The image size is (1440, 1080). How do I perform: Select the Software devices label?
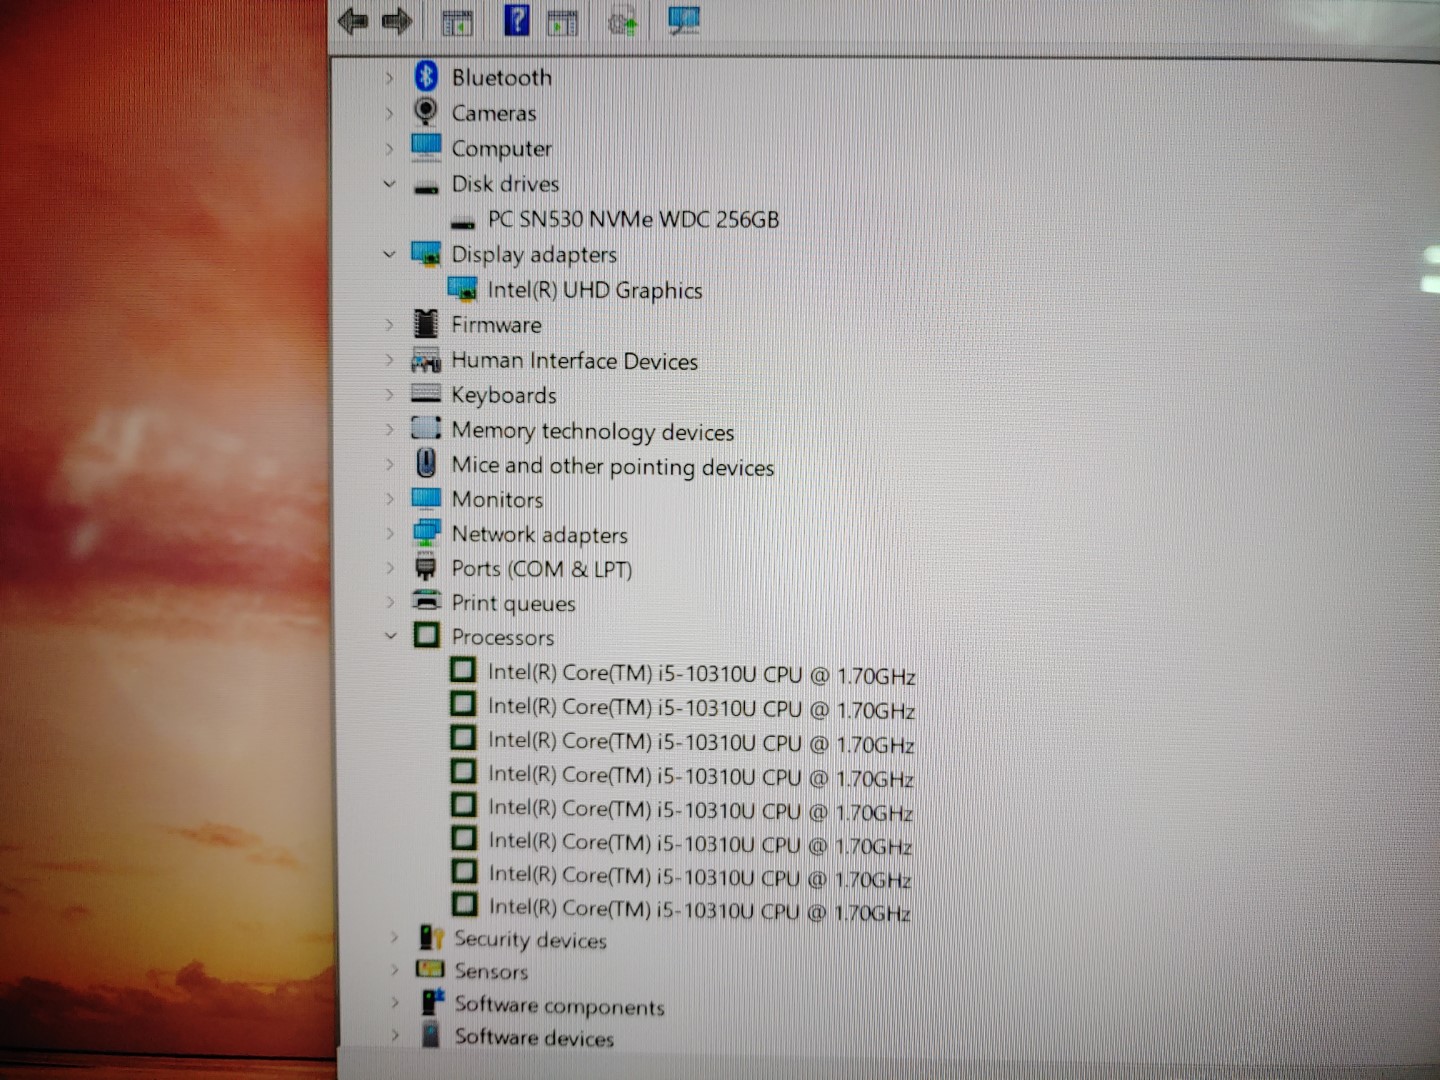534,1037
